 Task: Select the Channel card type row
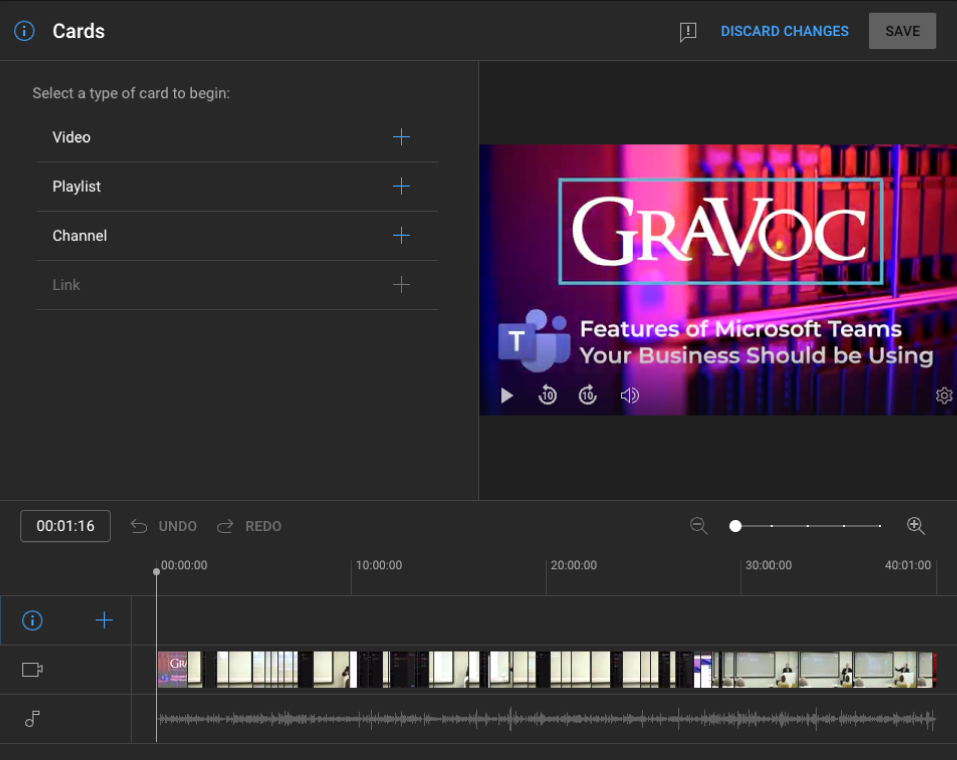click(x=237, y=236)
